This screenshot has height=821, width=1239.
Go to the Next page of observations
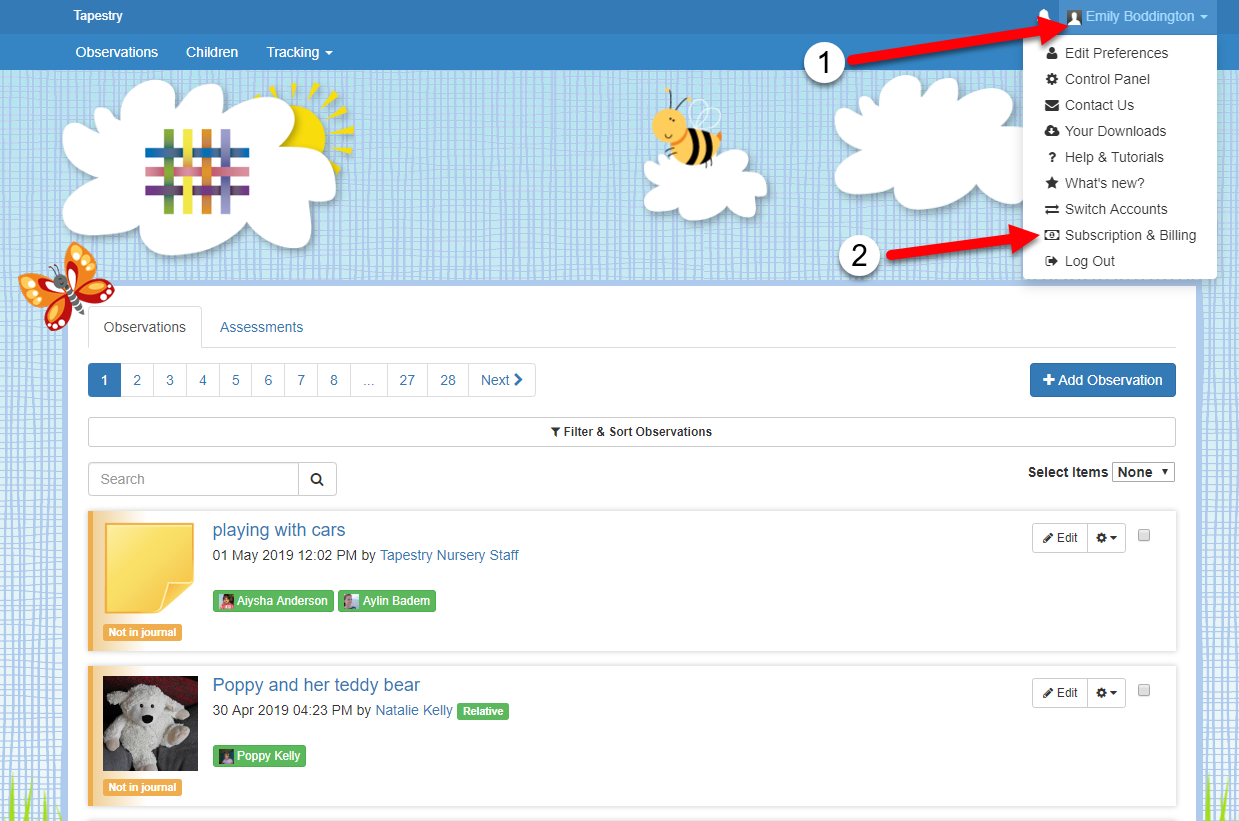click(x=502, y=380)
